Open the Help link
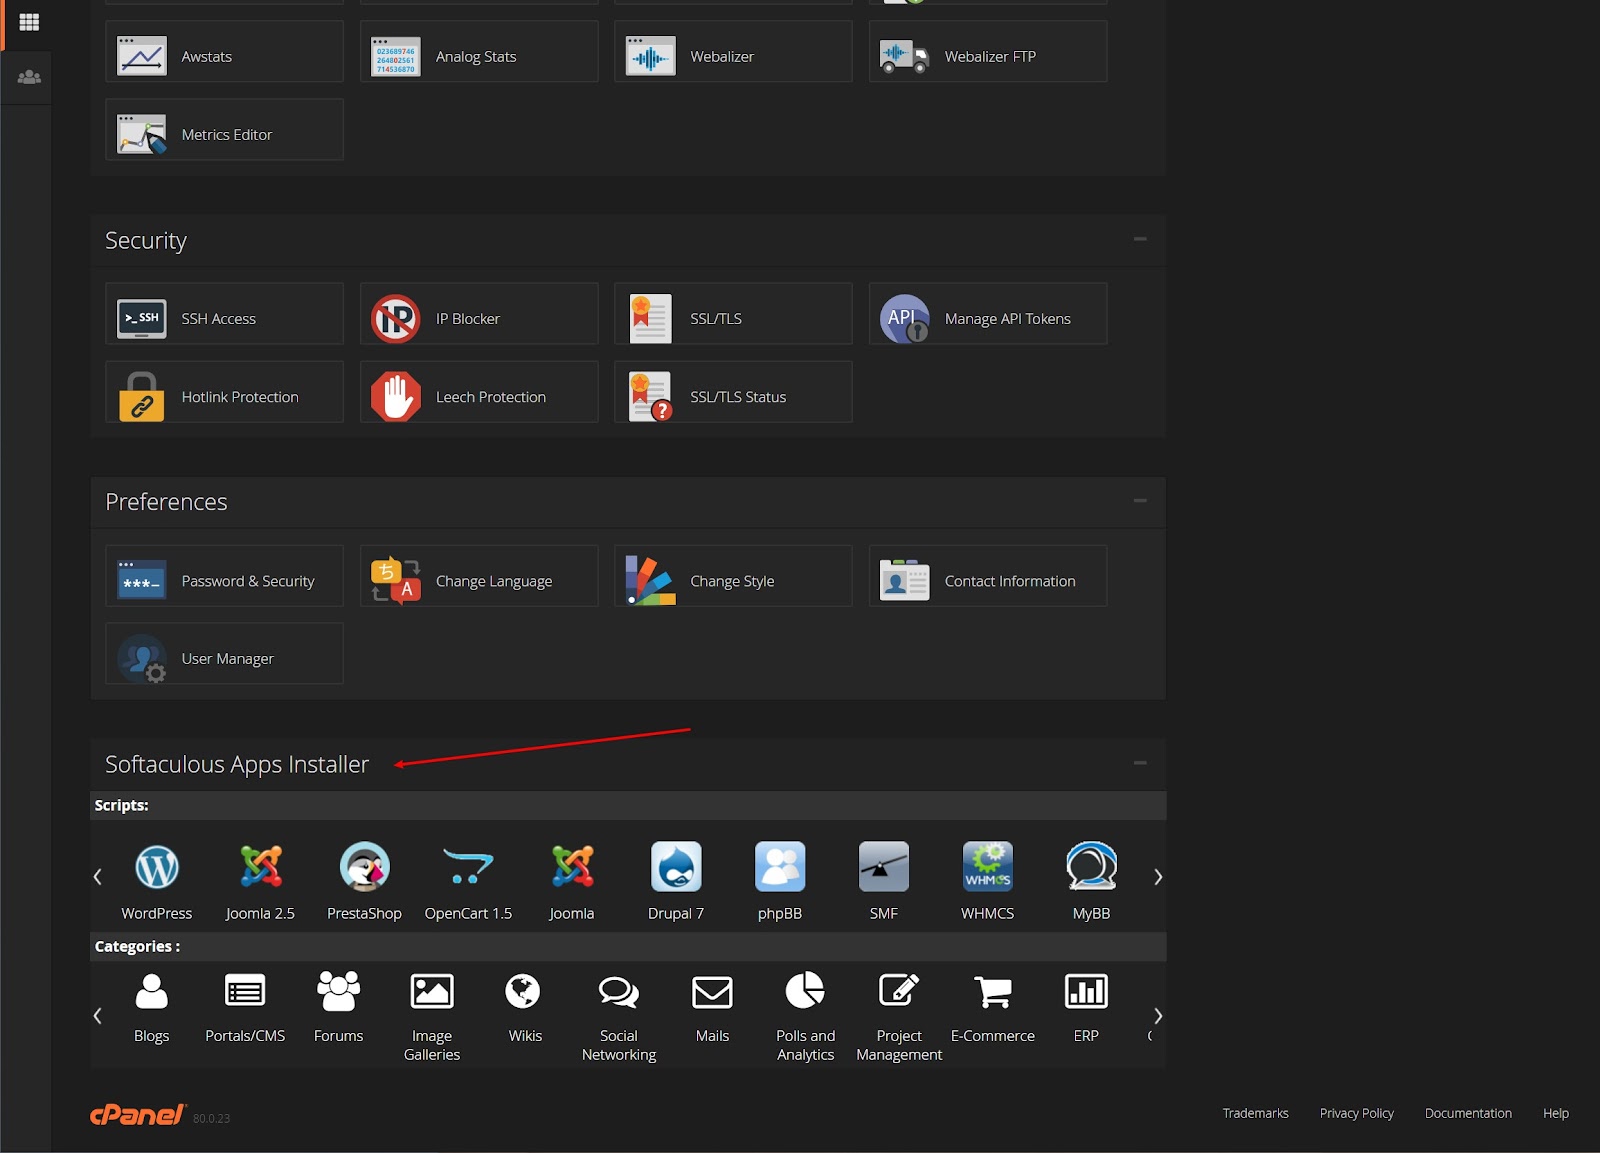This screenshot has width=1600, height=1153. click(x=1555, y=1113)
